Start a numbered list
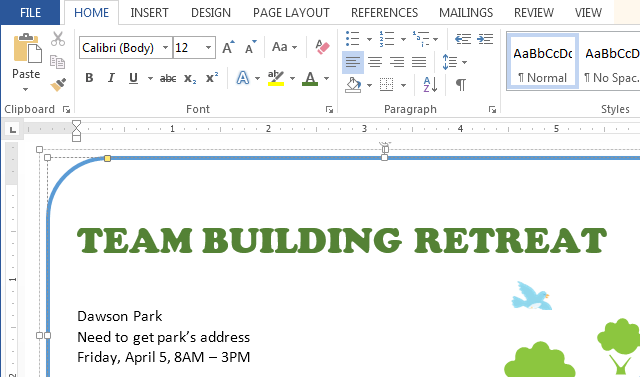The height and width of the screenshot is (377, 640). (387, 39)
